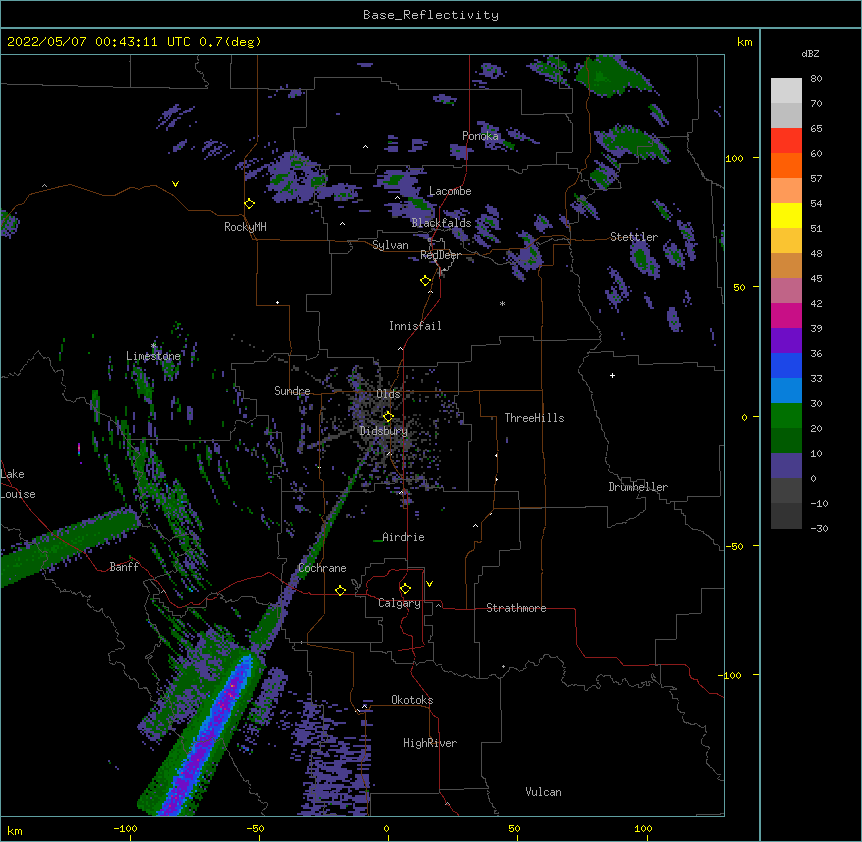Select the Okotoks label
The image size is (862, 842).
[412, 700]
